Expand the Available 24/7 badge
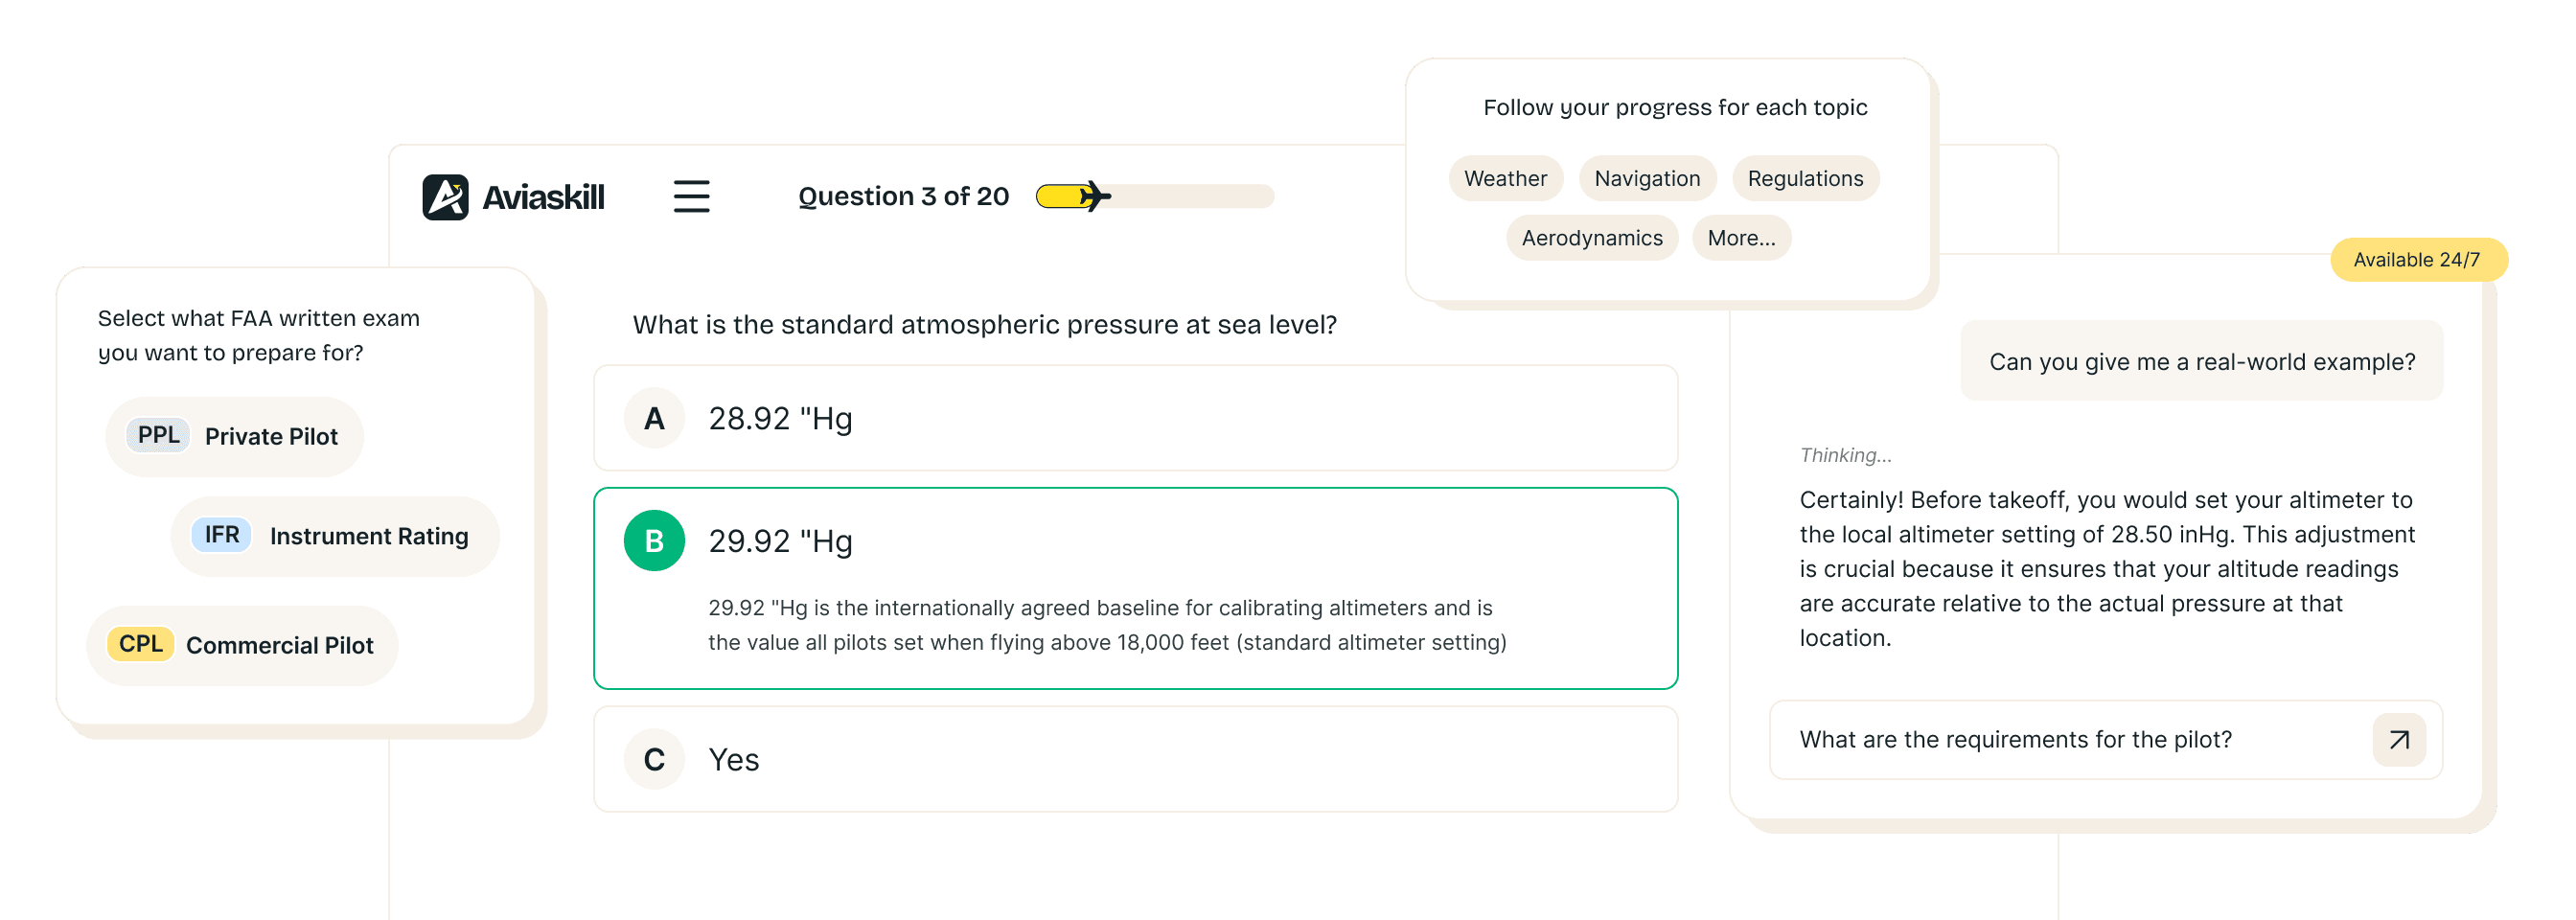Viewport: 2576px width, 920px height. click(2418, 259)
